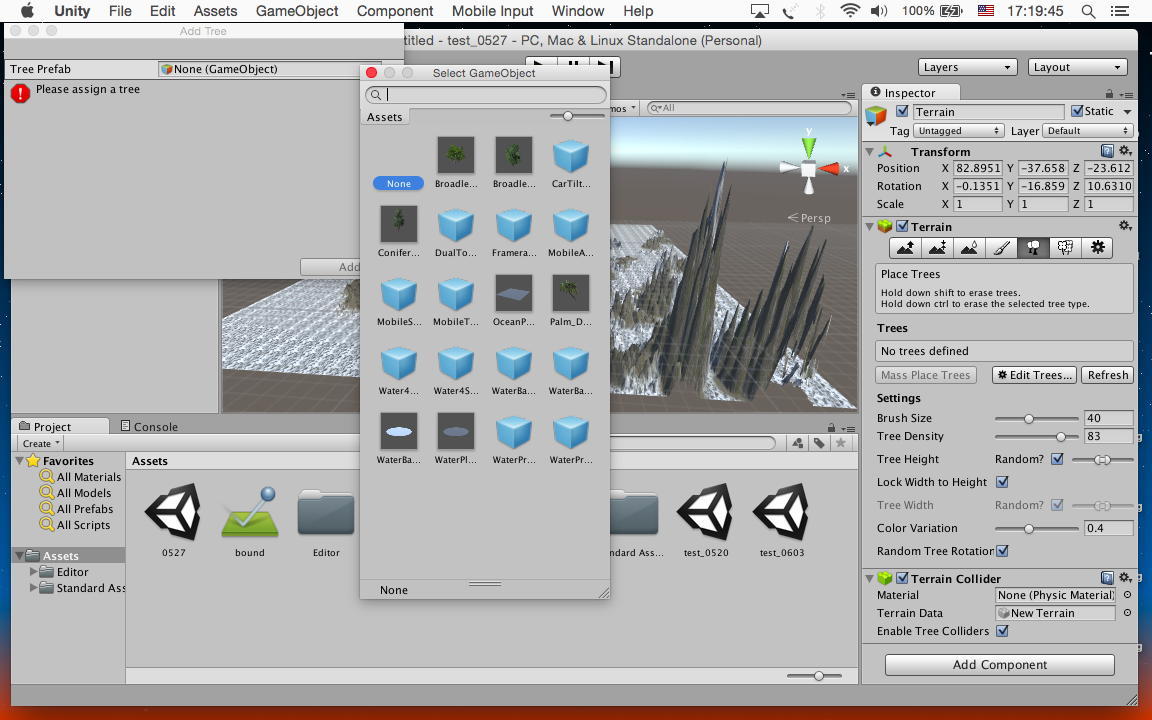
Task: Click the Edit Trees button
Action: click(1034, 375)
